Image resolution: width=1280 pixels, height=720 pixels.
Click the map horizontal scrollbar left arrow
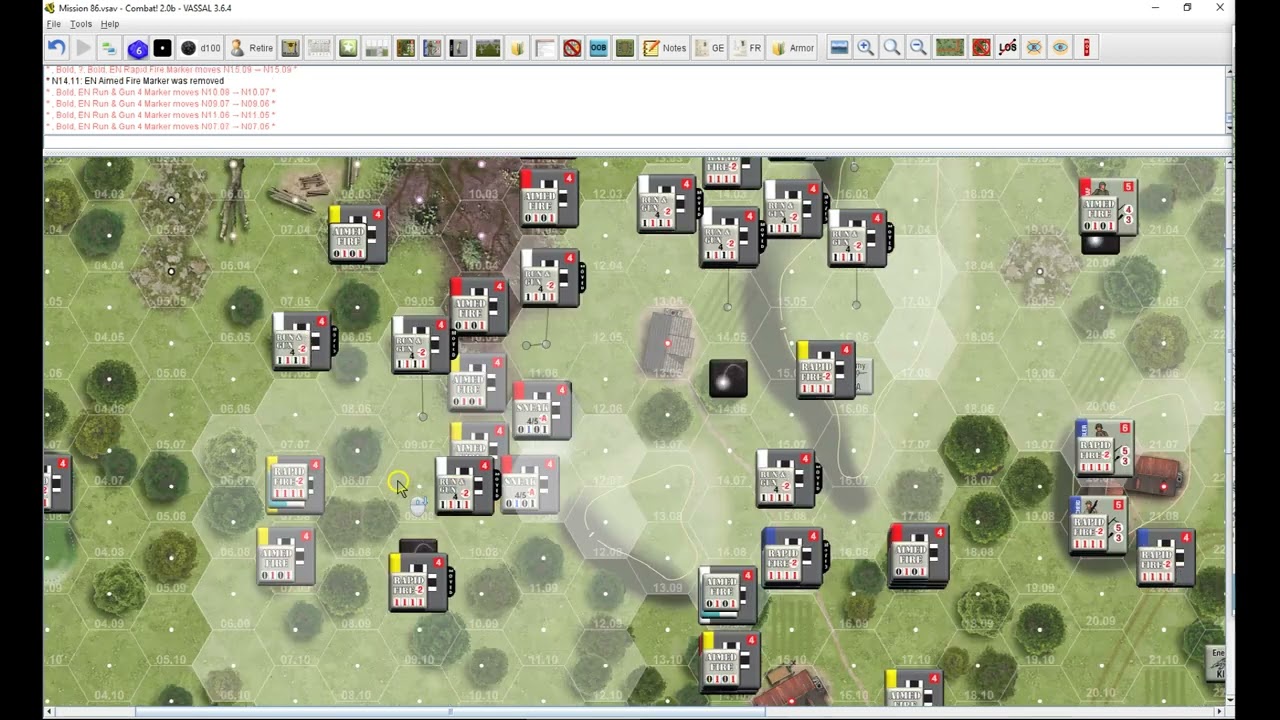[49, 712]
